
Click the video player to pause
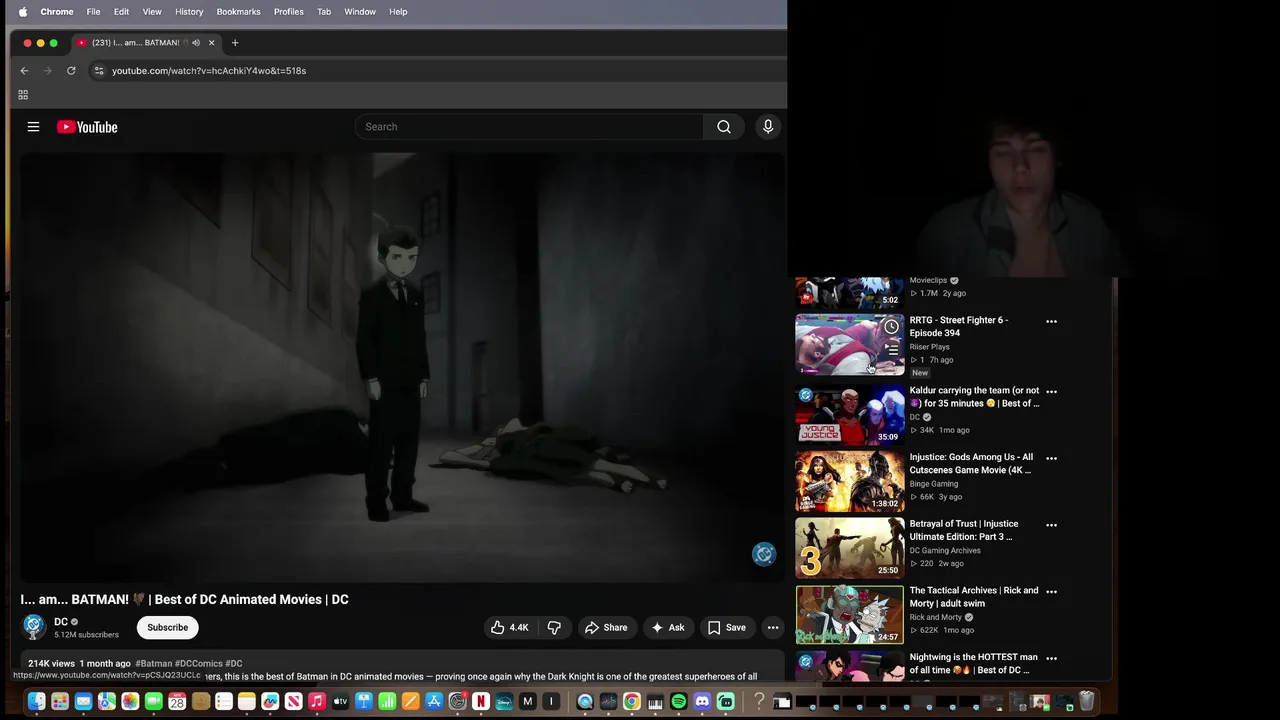tap(401, 367)
